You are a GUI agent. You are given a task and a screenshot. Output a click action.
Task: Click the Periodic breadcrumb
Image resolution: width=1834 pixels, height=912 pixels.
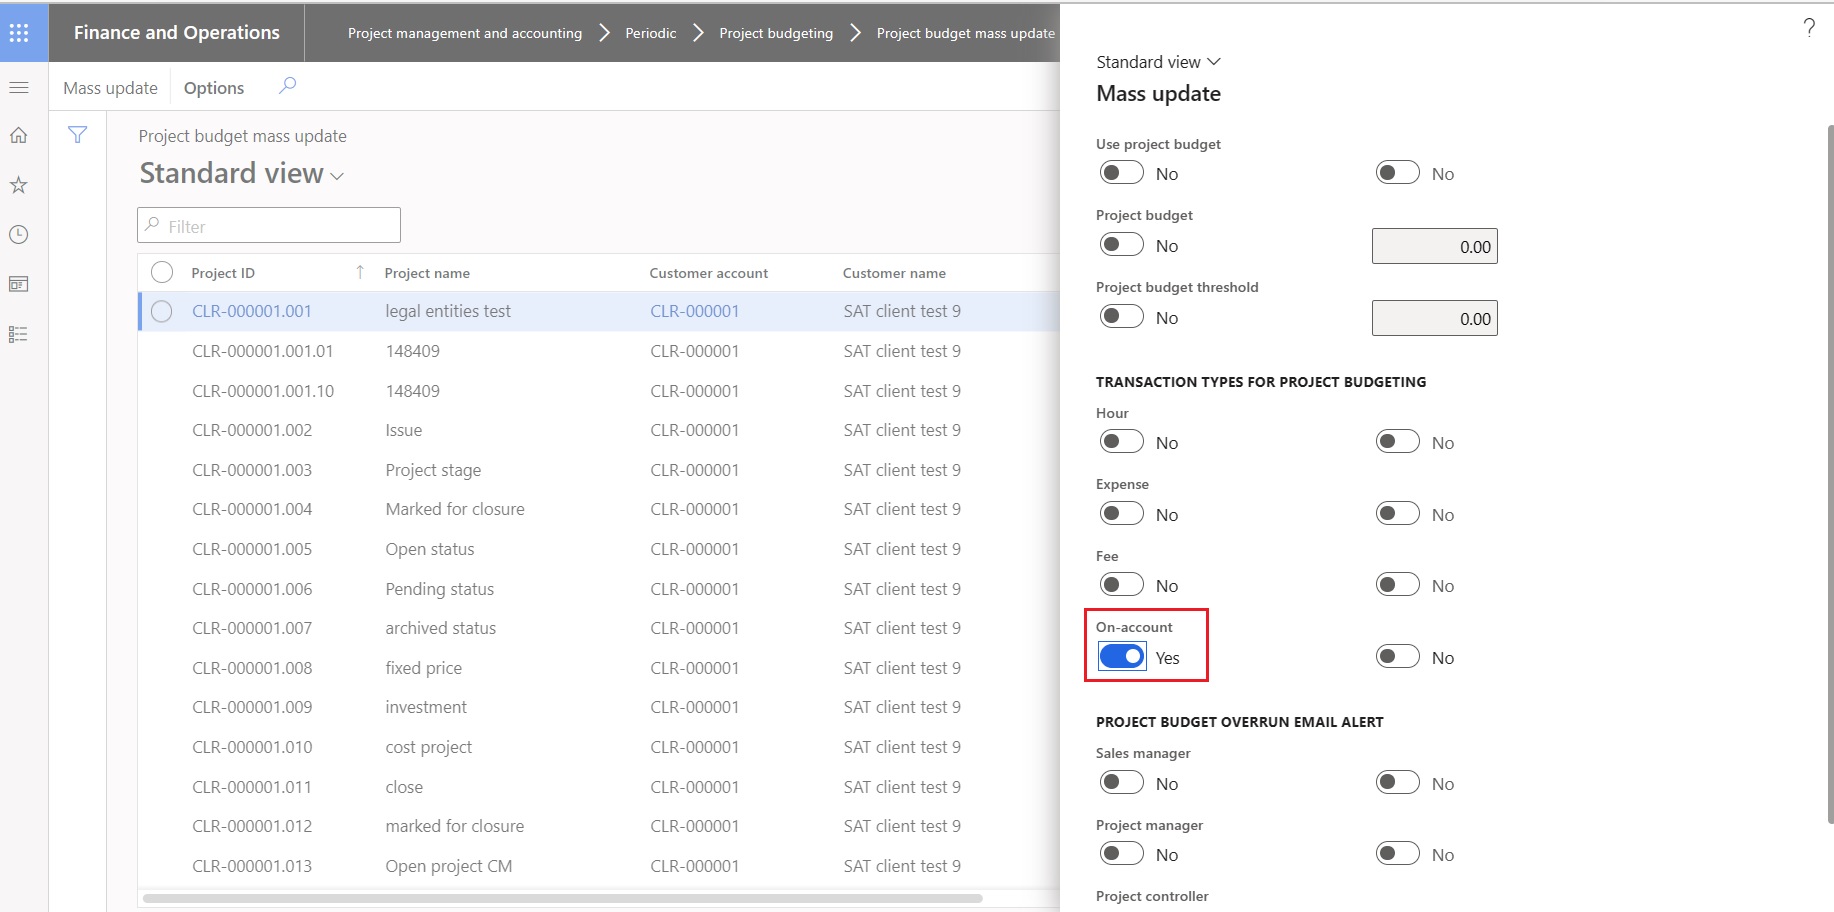coord(651,33)
